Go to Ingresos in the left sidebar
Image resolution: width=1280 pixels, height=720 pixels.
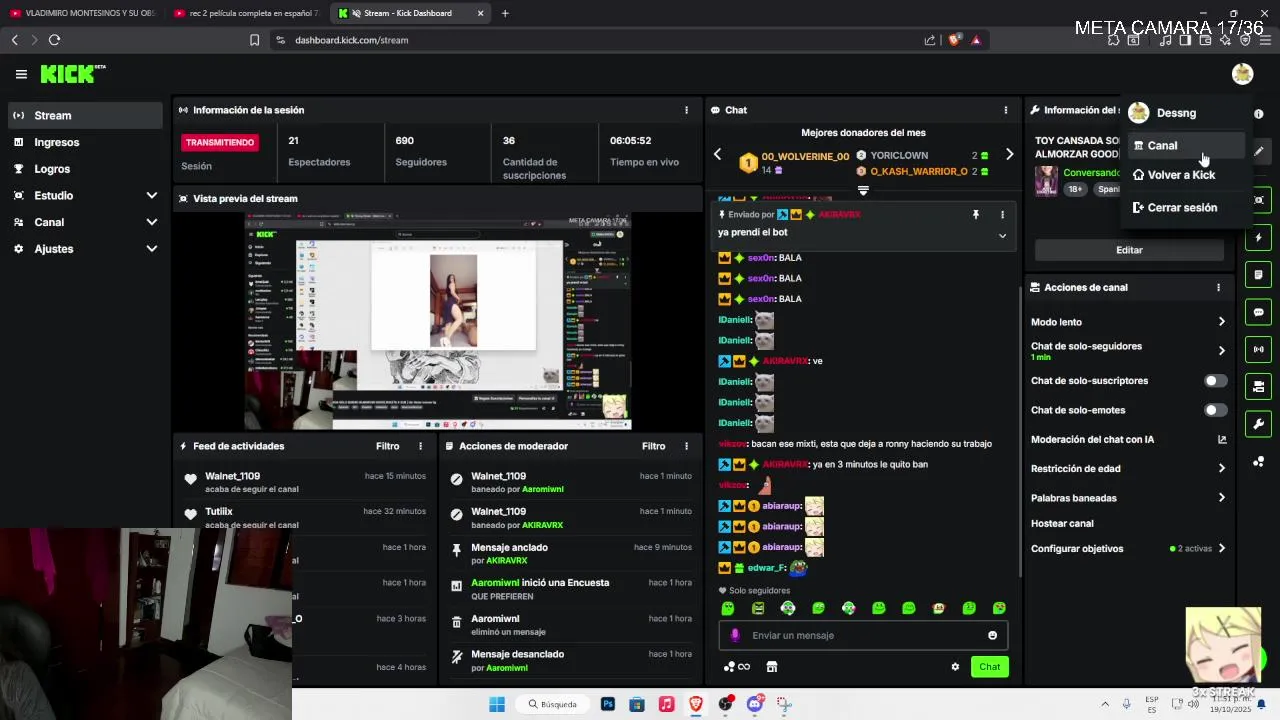click(86, 142)
